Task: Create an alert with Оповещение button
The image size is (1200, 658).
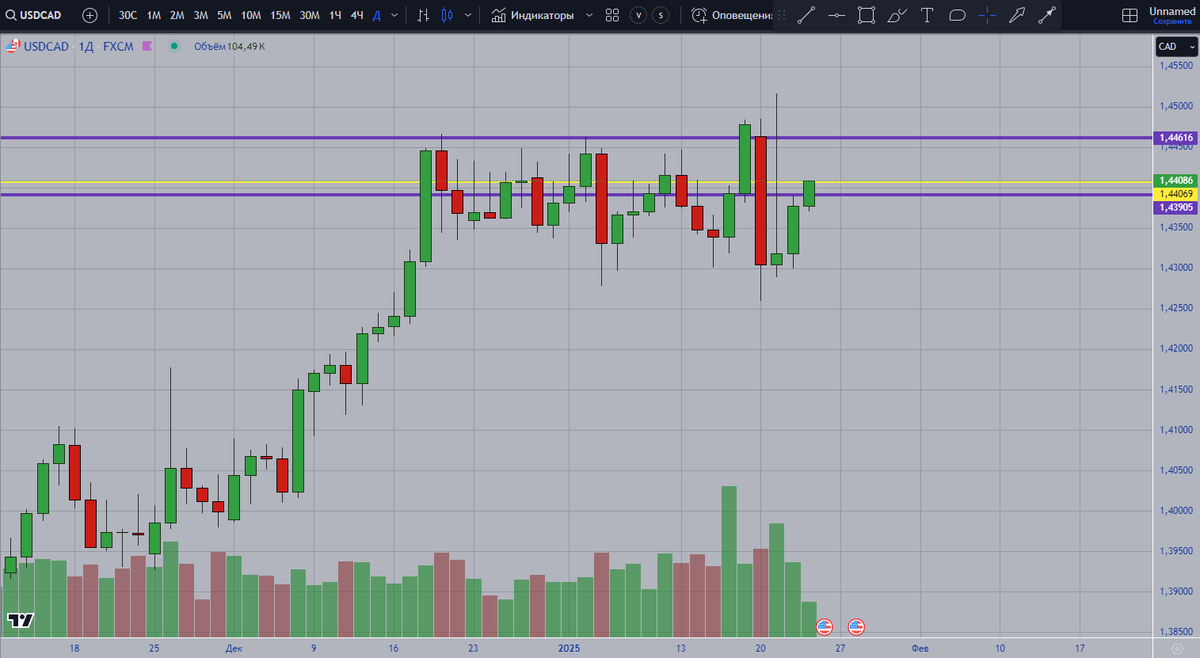Action: [x=733, y=15]
